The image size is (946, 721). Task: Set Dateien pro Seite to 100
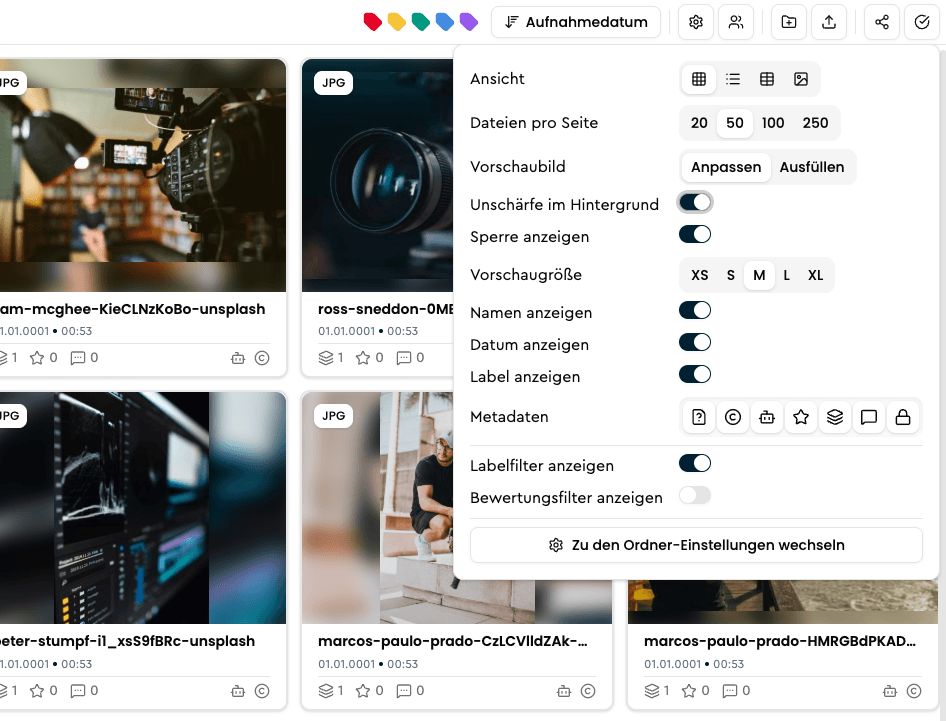(773, 123)
